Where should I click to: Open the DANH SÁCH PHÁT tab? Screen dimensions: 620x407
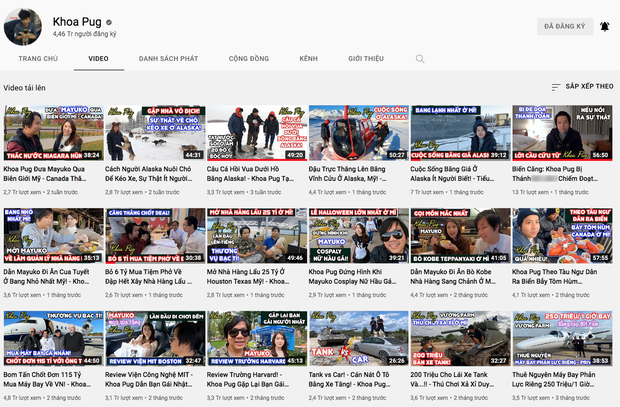tap(168, 59)
